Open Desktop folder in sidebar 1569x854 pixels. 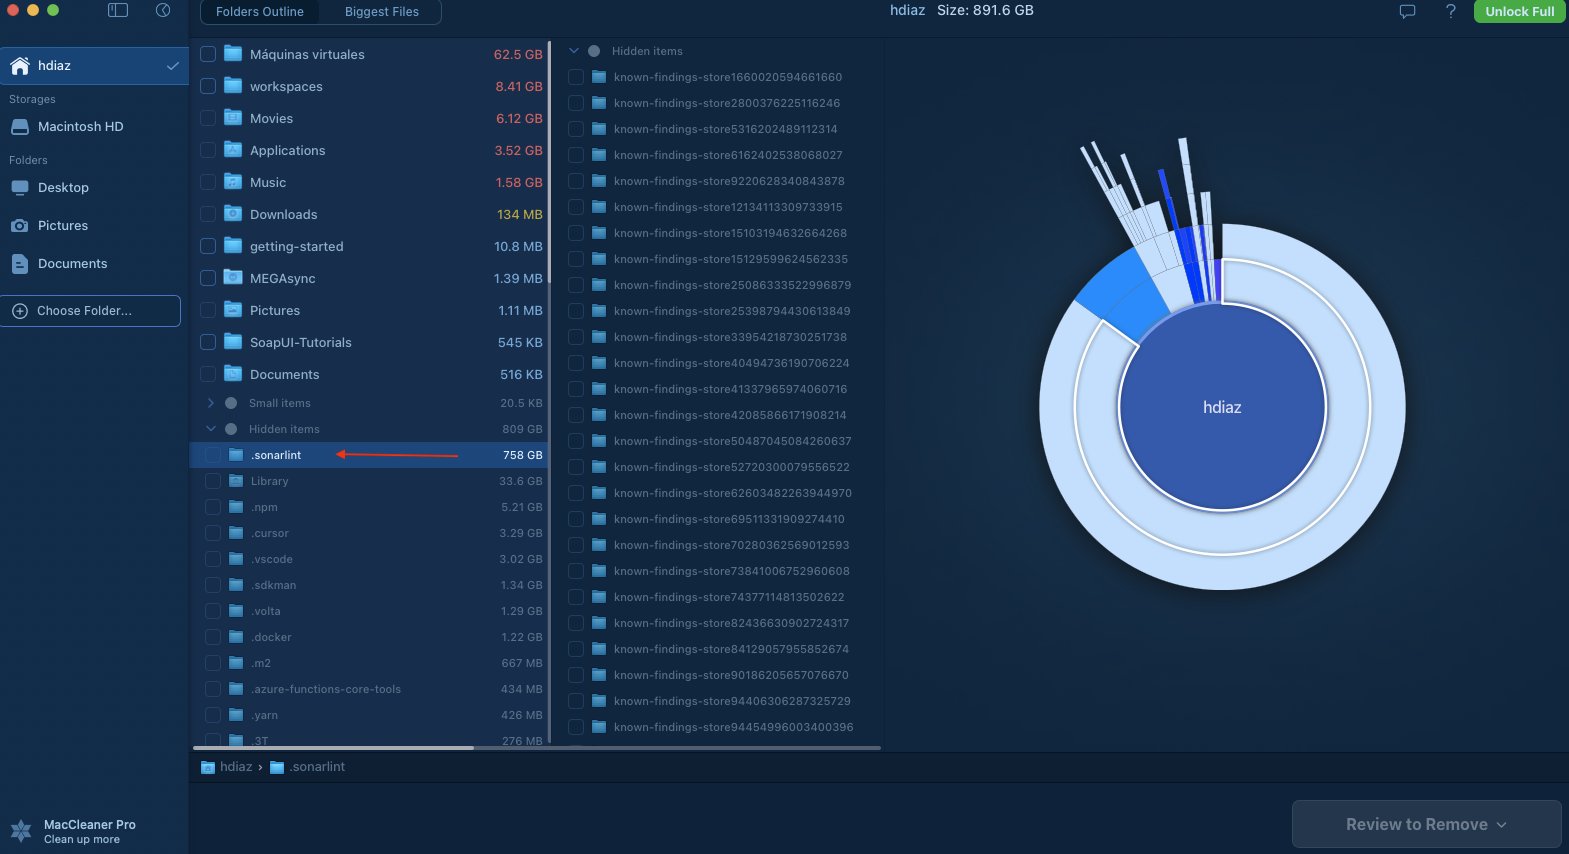coord(63,188)
